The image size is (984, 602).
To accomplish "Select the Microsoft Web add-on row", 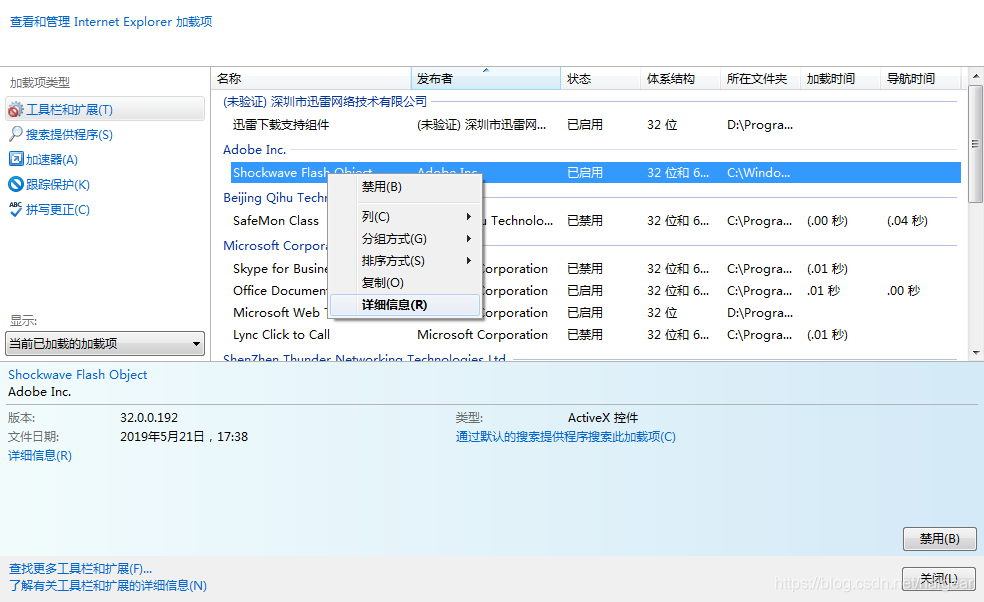I will [595, 313].
